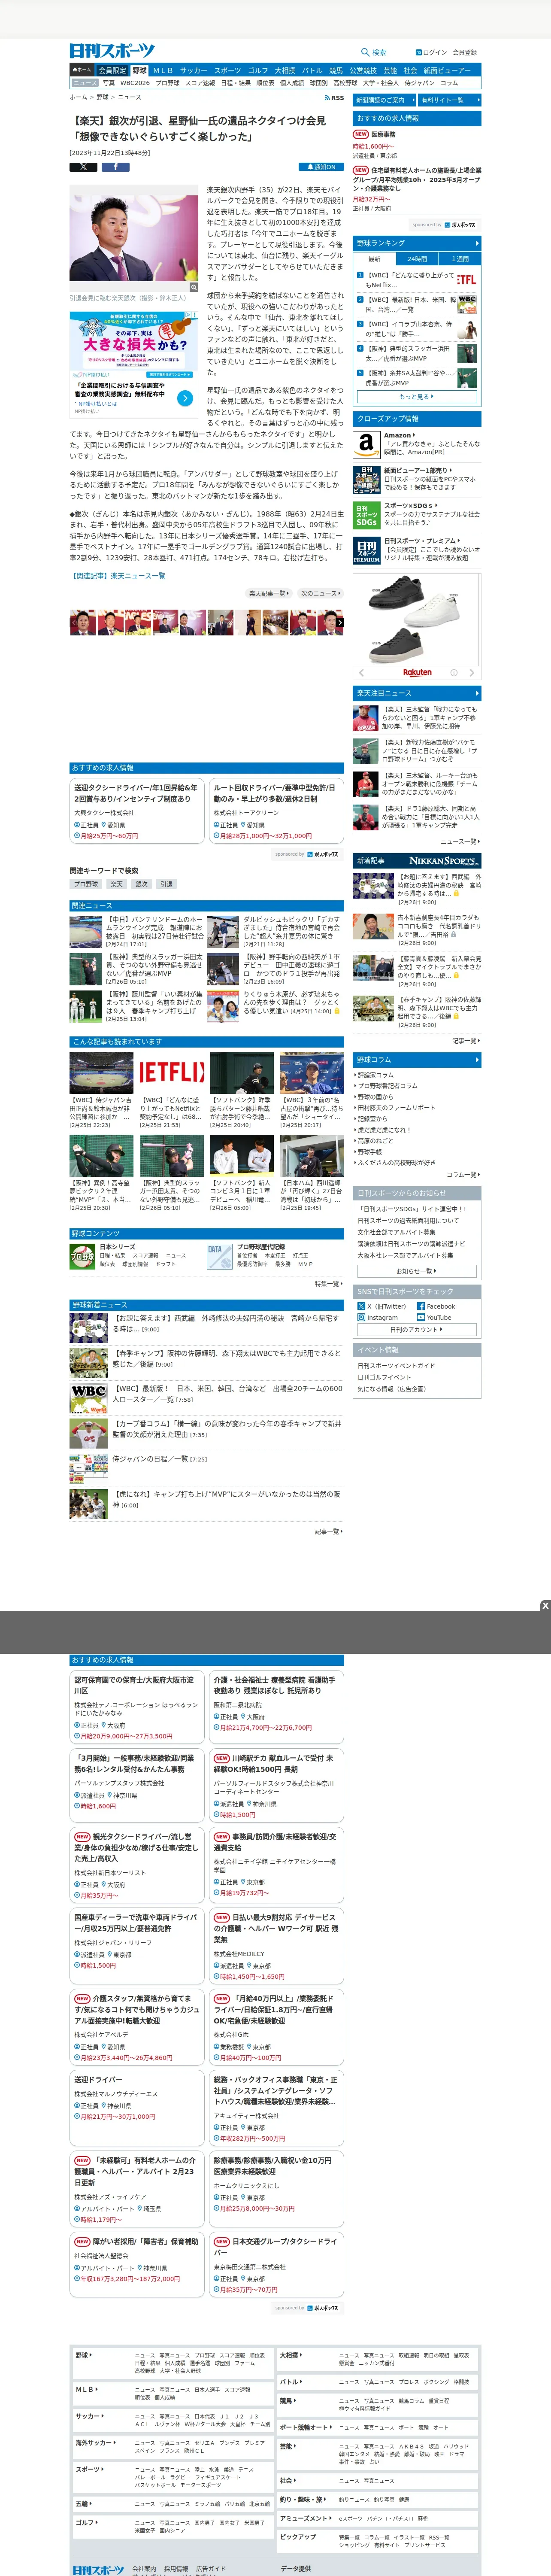
Task: Open the green SDGs logo tile
Action: tap(366, 515)
